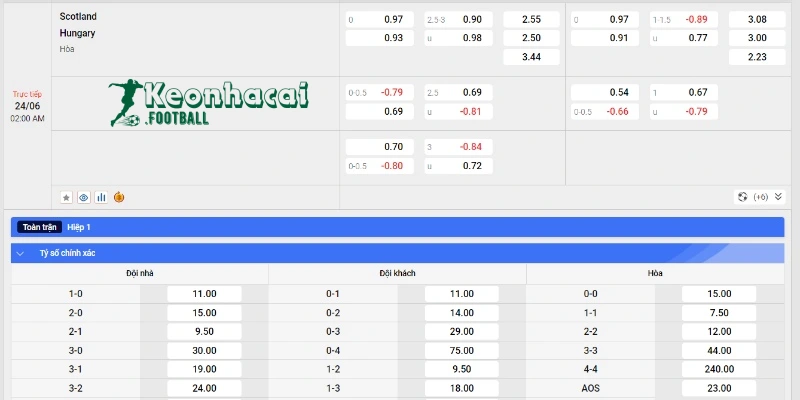Expand more markets with double chevron
800x400 pixels.
click(778, 197)
